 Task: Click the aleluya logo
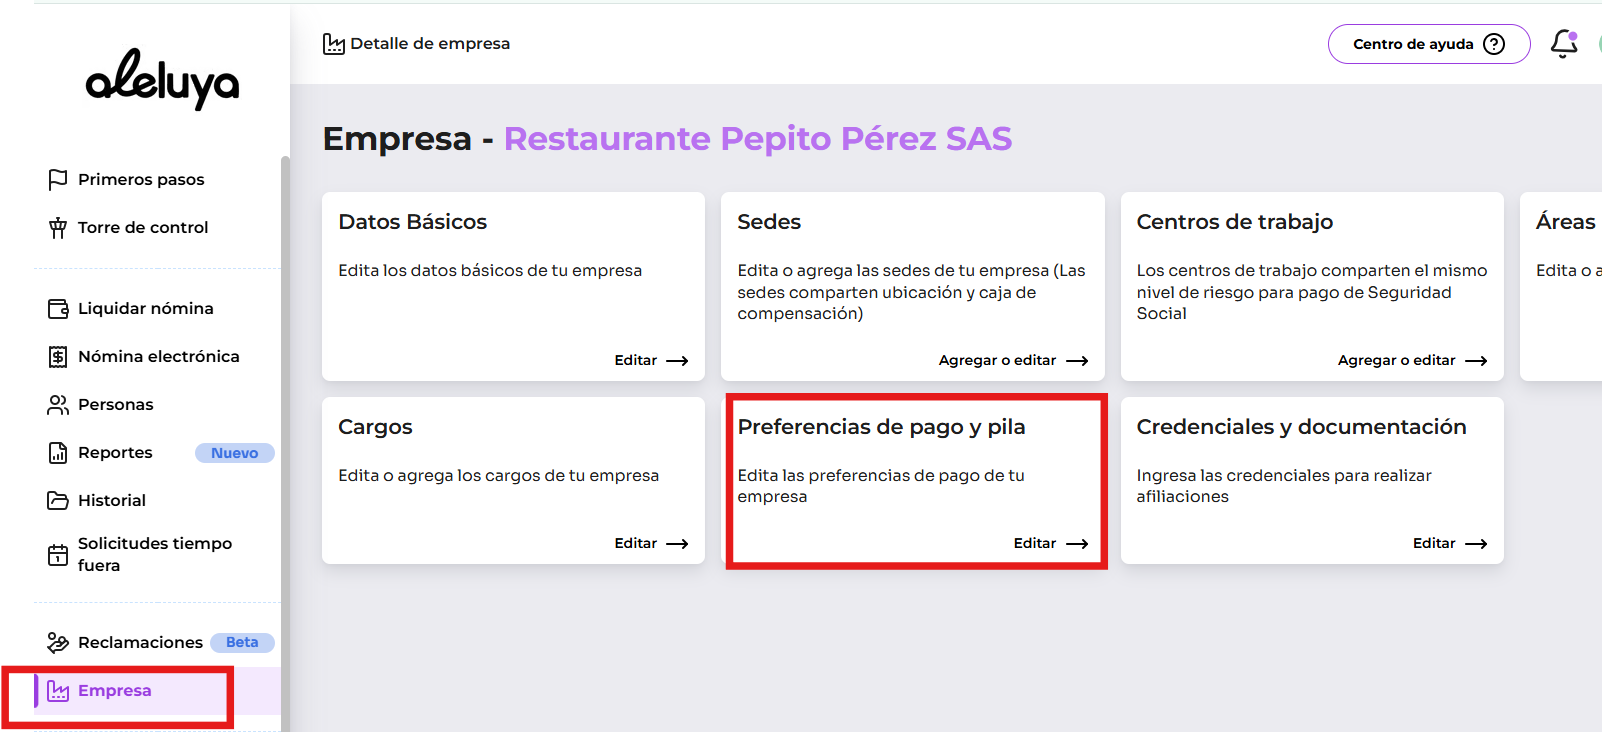[162, 79]
